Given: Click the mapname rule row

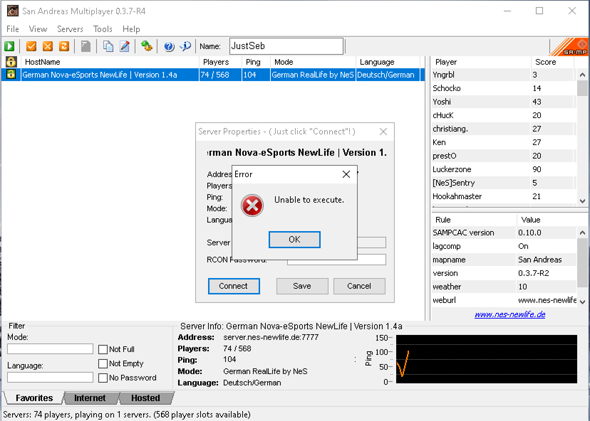Looking at the screenshot, I should click(x=504, y=260).
